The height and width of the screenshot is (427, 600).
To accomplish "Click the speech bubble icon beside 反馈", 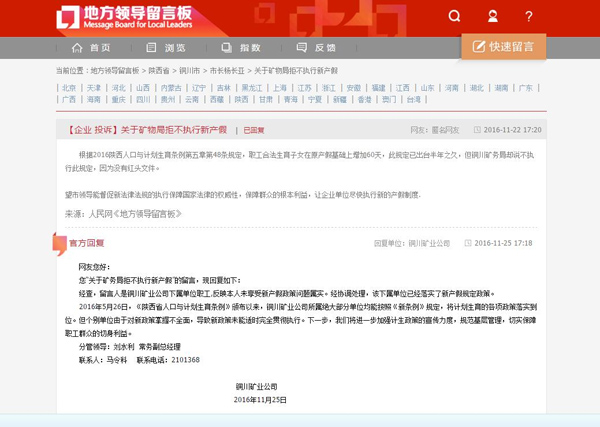I will click(x=302, y=47).
